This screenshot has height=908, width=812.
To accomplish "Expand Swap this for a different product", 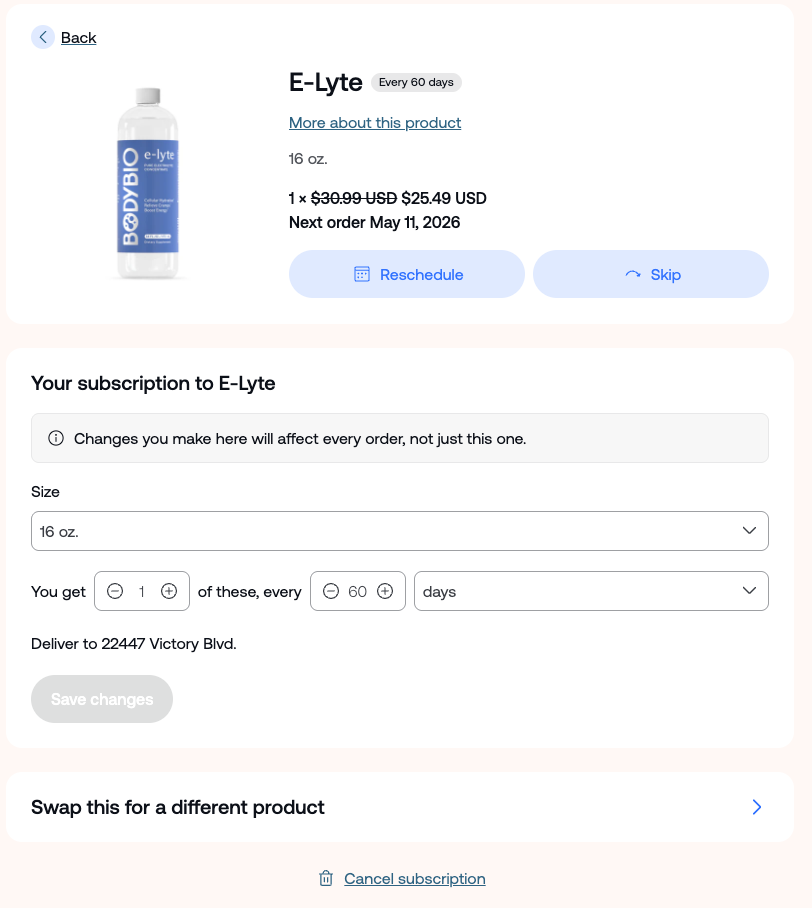I will click(757, 807).
